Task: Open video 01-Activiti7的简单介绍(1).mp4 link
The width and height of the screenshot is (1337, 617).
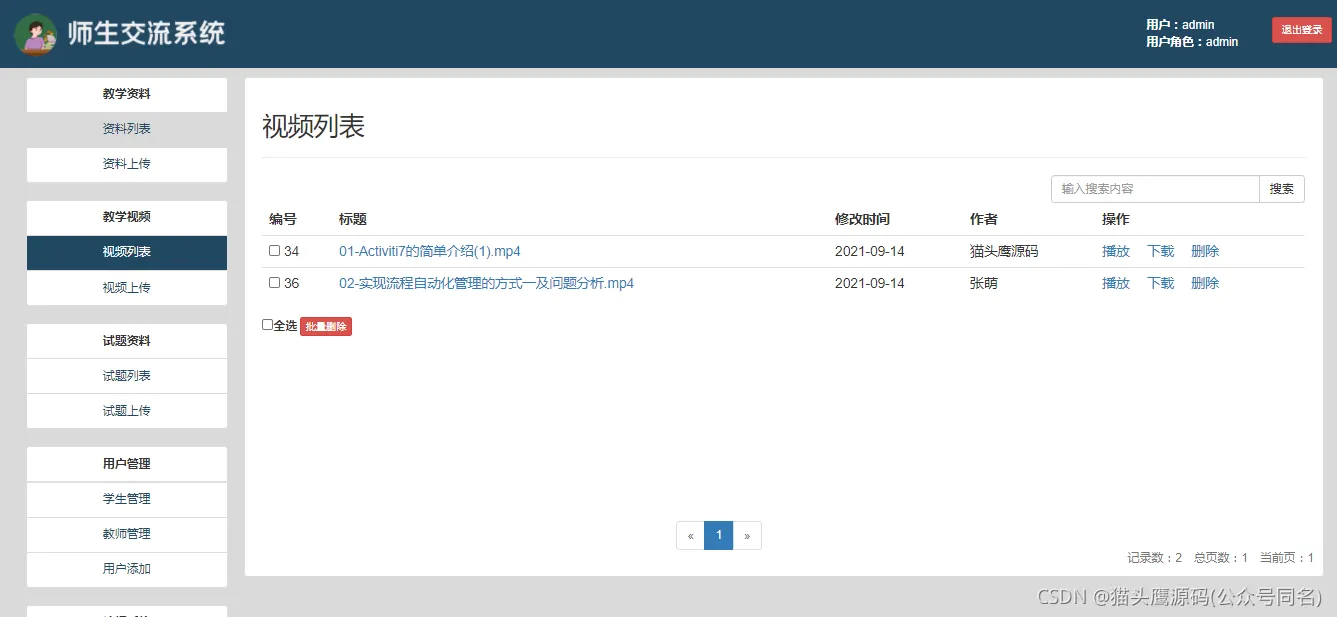Action: 430,251
